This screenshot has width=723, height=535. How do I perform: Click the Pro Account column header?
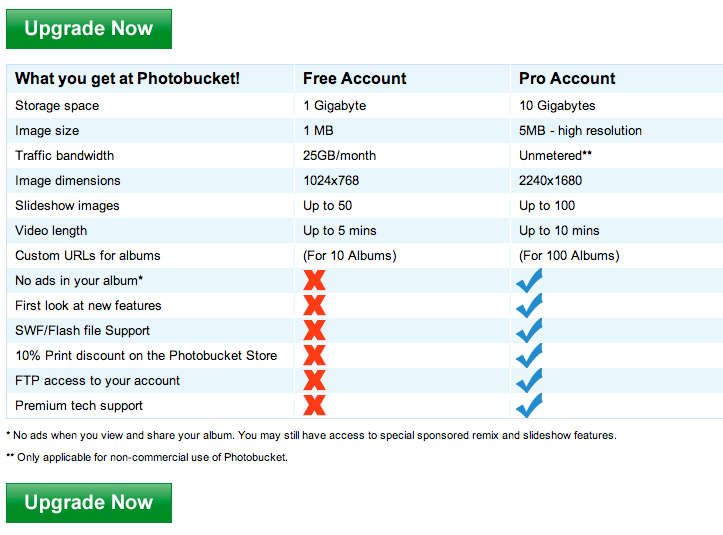(x=567, y=79)
